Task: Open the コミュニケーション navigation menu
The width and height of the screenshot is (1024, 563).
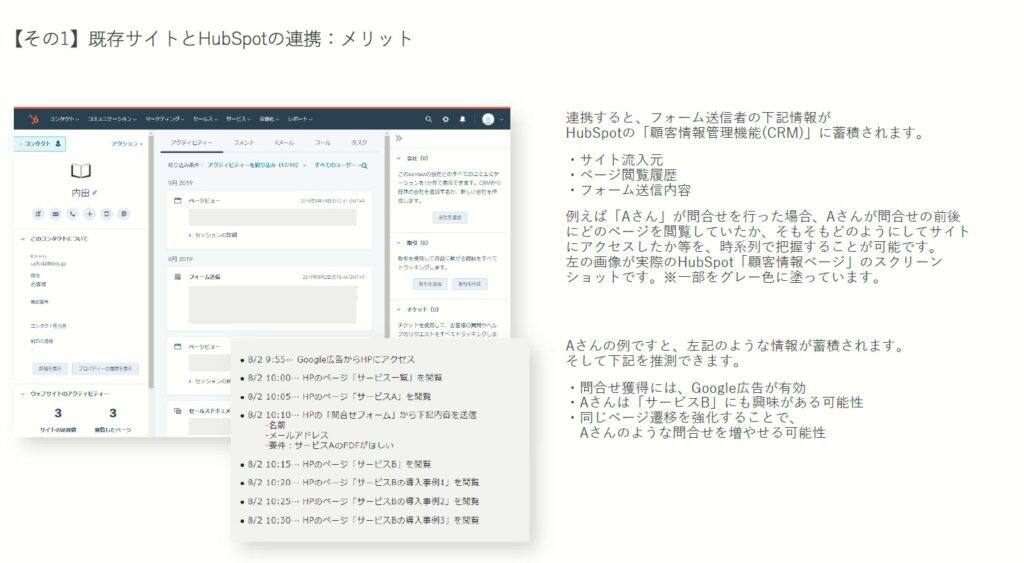Action: coord(112,120)
